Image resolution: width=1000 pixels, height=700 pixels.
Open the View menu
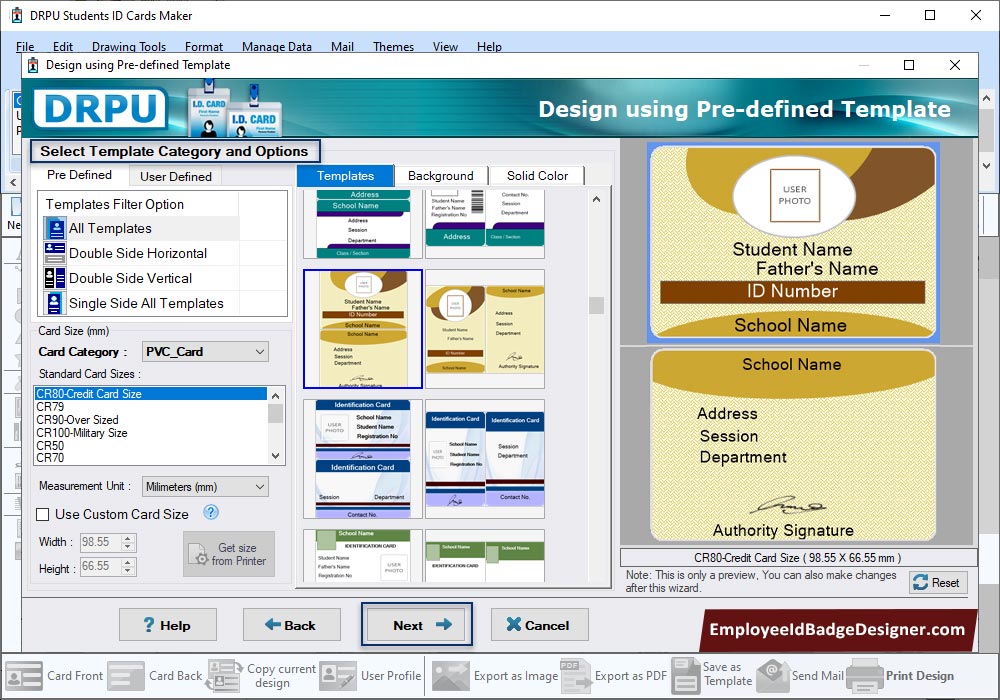445,47
